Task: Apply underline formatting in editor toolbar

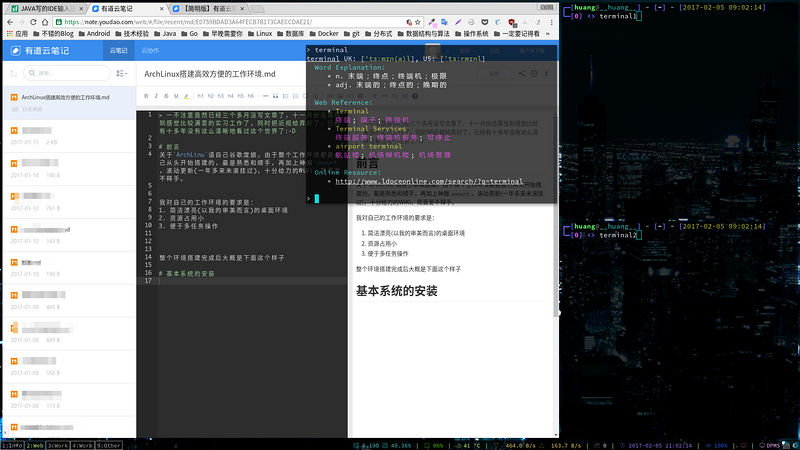Action: 176,96
